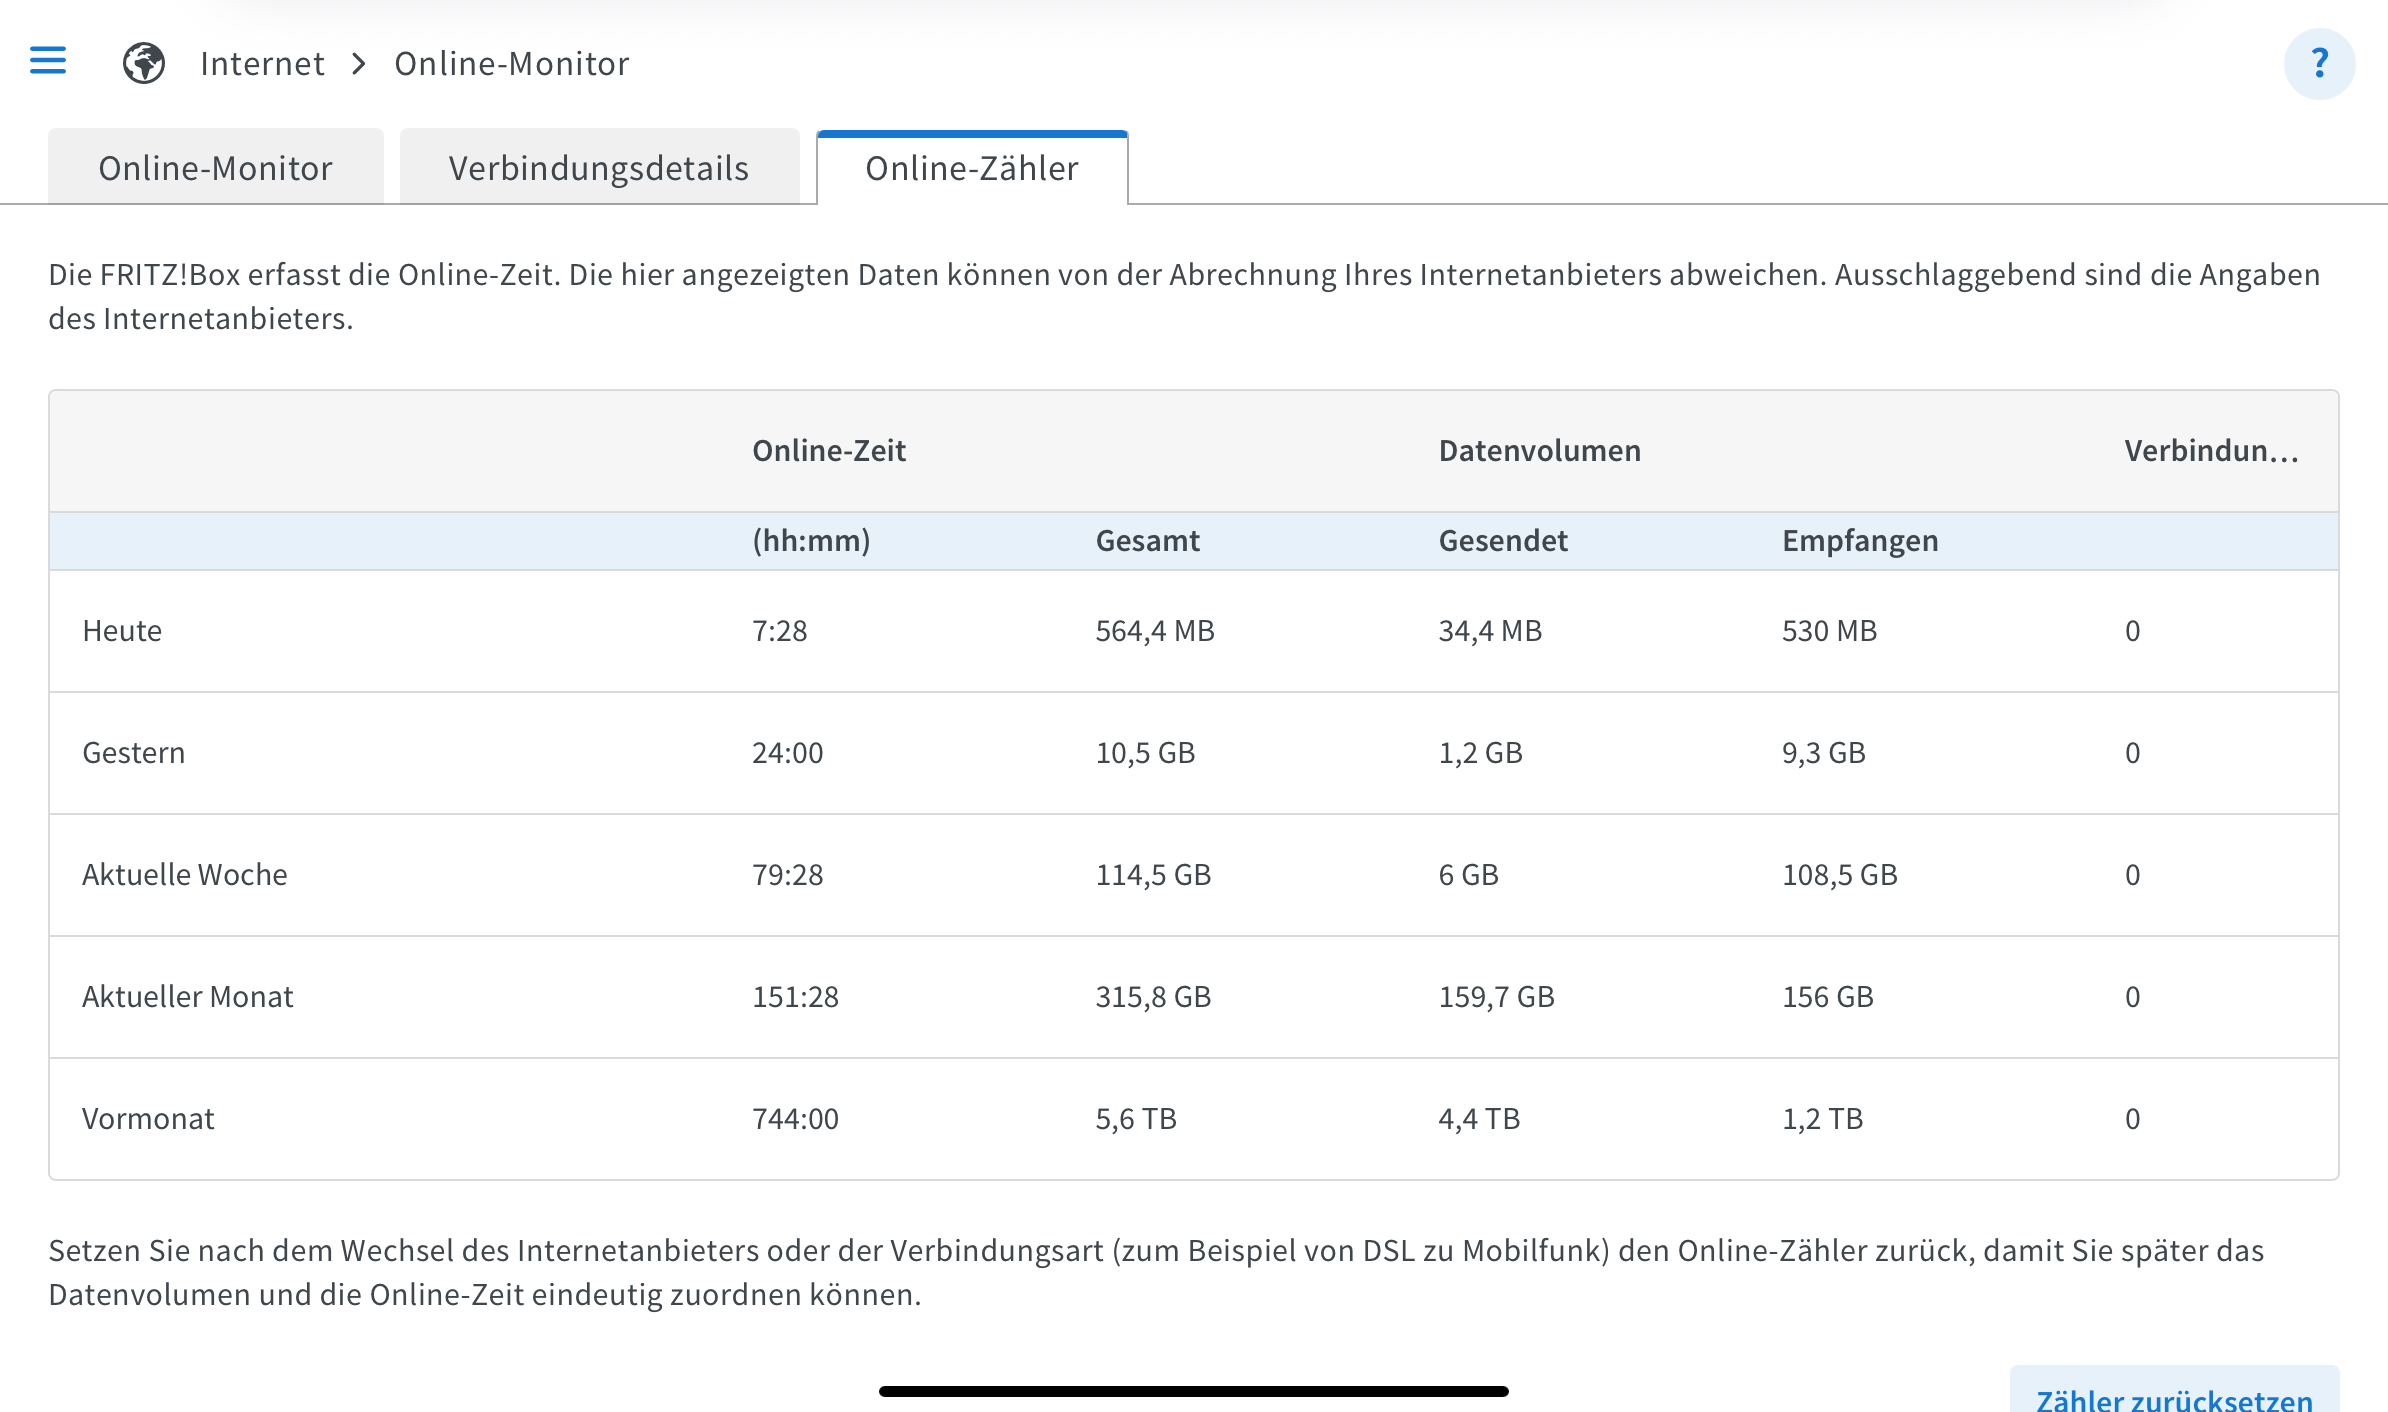
Task: Select the Online-Zähler tab
Action: point(971,168)
